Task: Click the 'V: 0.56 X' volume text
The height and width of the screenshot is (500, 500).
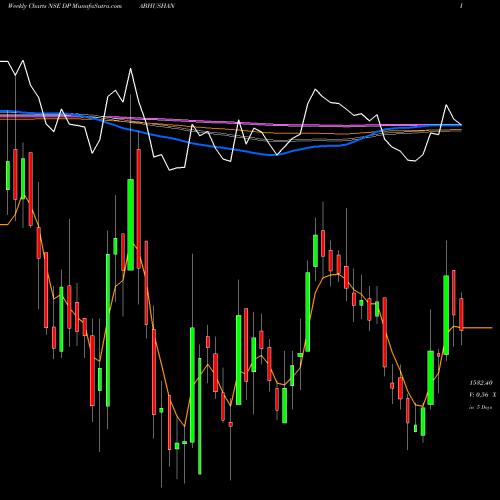Action: click(483, 395)
